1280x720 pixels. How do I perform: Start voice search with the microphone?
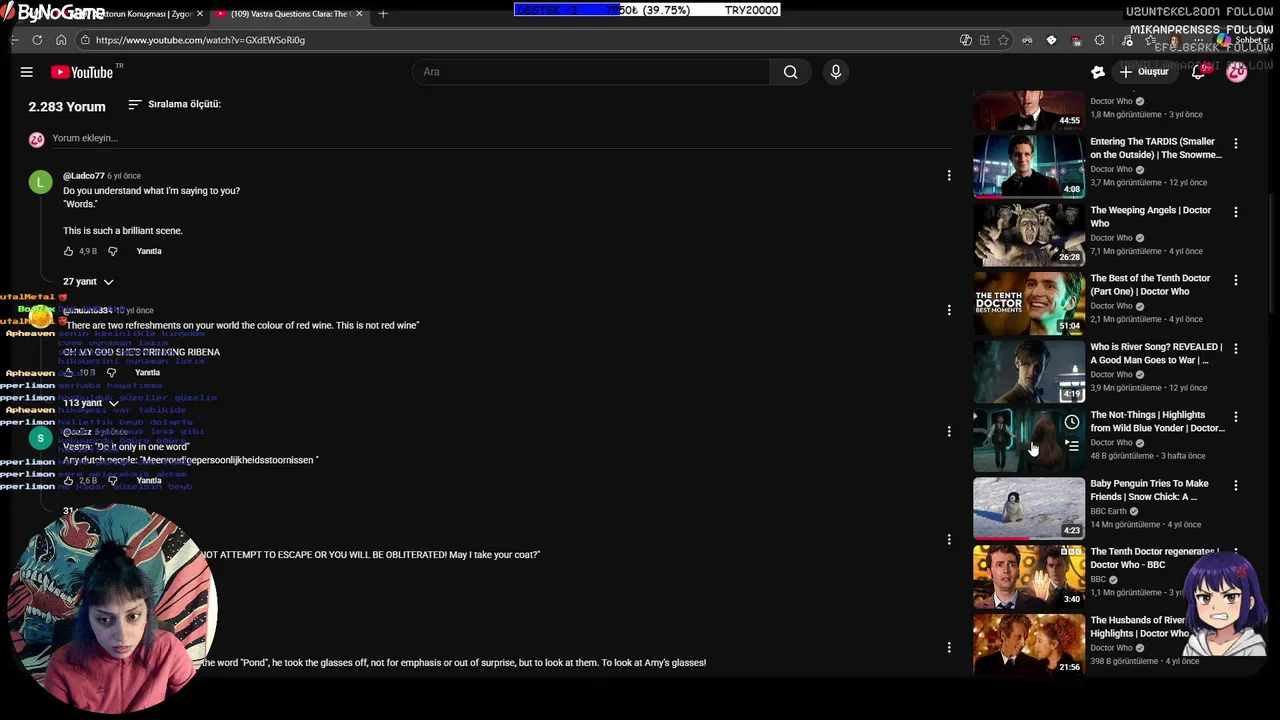(836, 72)
